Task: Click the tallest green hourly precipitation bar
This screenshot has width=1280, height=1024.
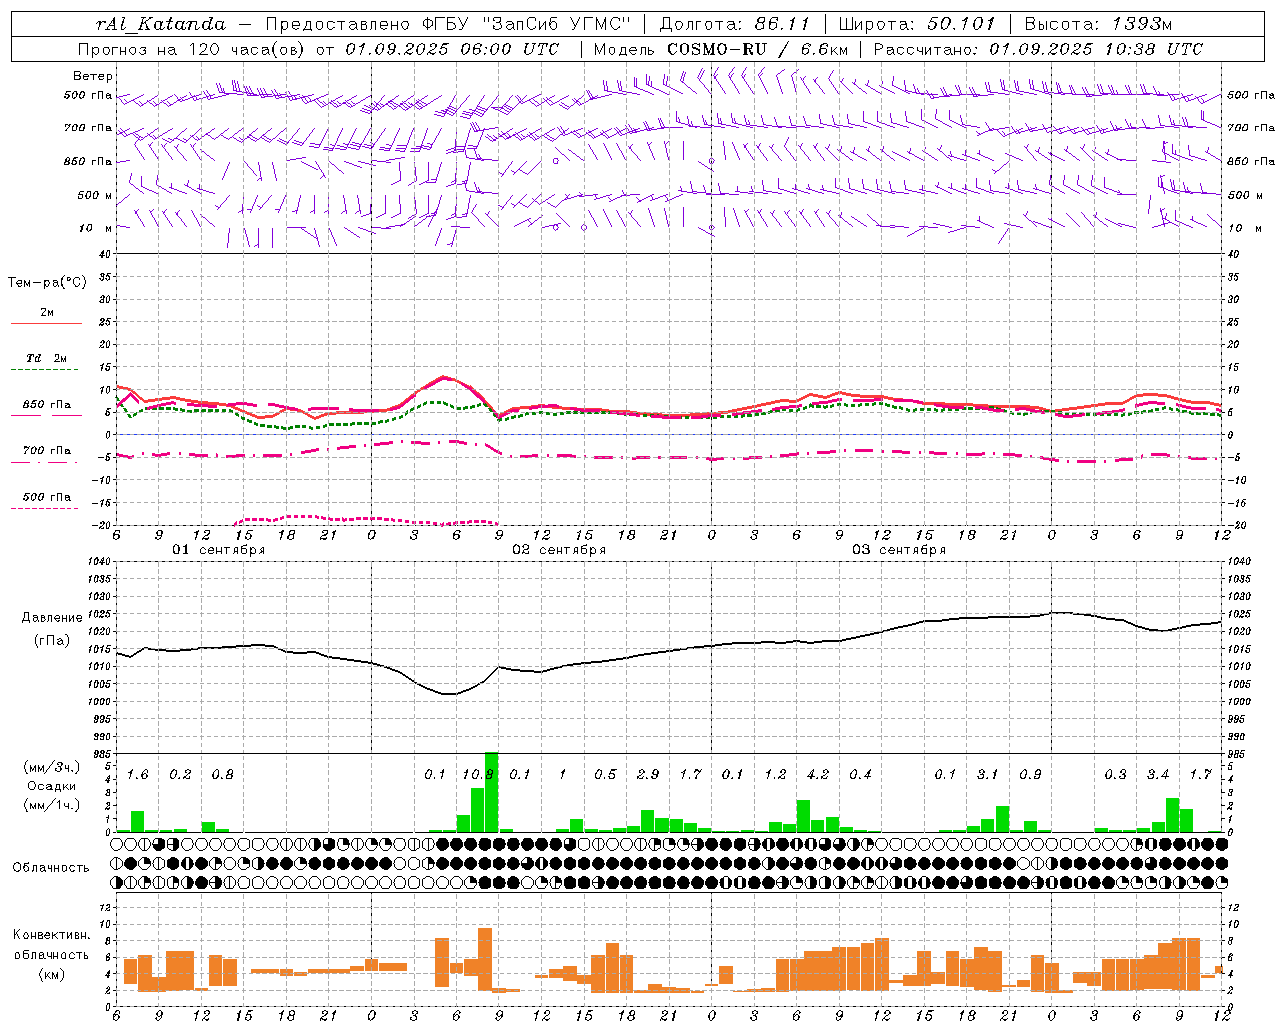Action: (492, 792)
